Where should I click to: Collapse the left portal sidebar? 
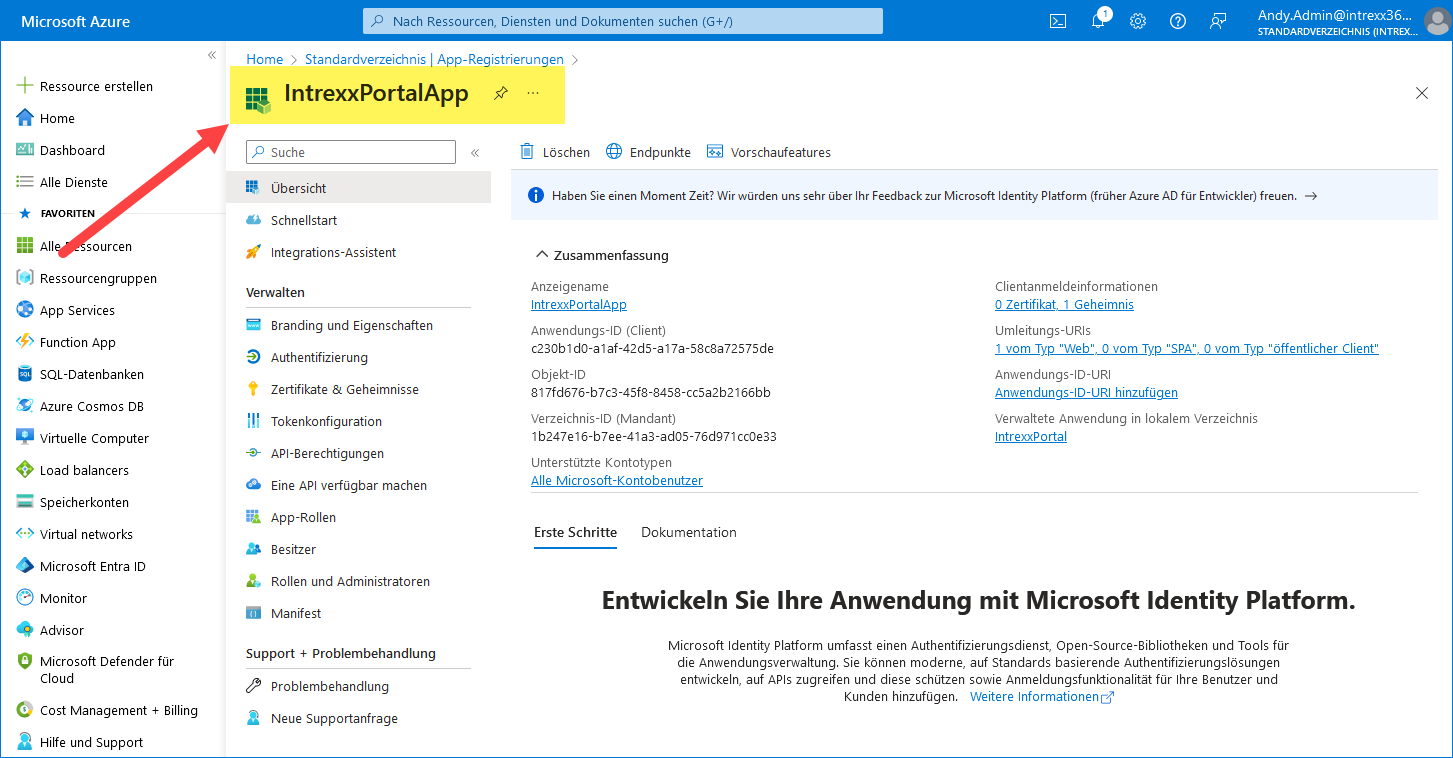click(212, 55)
